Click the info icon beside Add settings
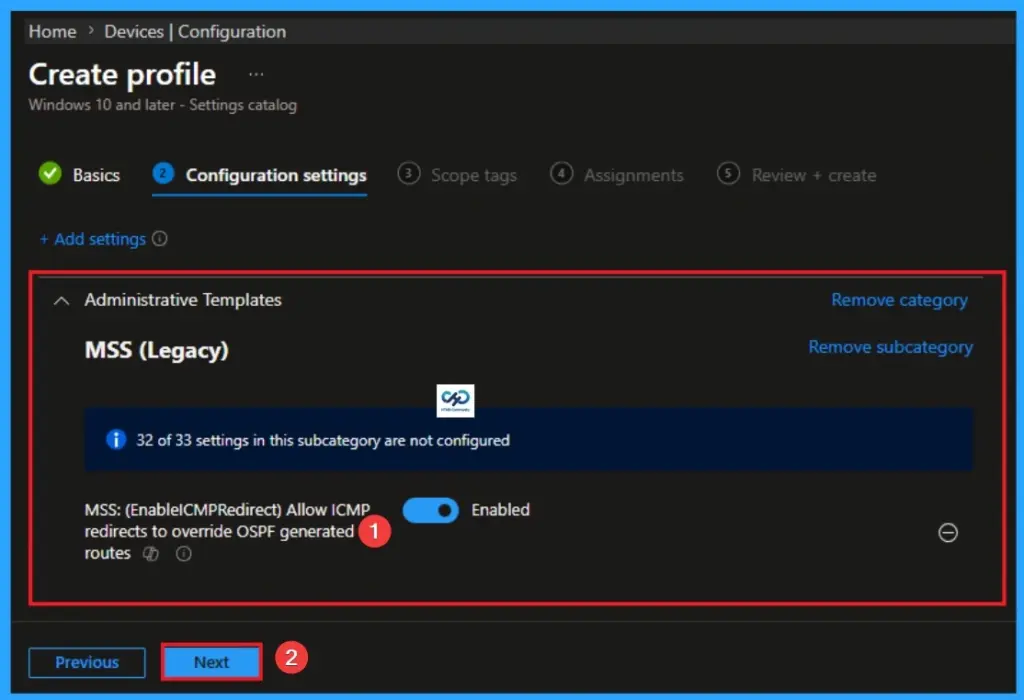Screen dimensions: 1024x700 tap(161, 239)
